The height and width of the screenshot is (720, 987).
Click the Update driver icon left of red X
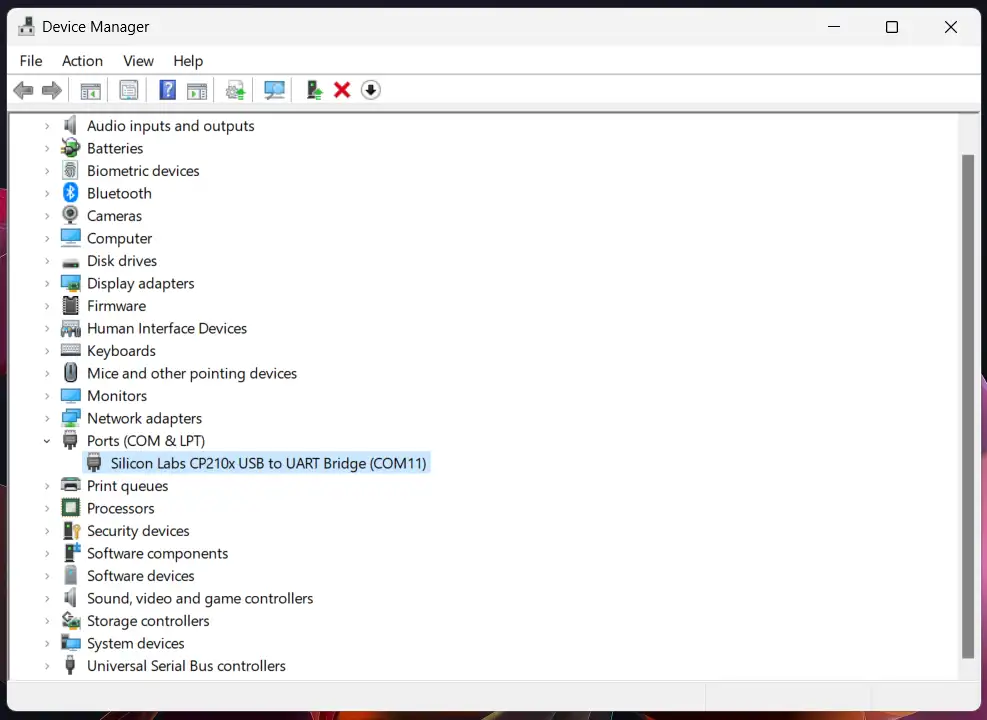pyautogui.click(x=314, y=90)
